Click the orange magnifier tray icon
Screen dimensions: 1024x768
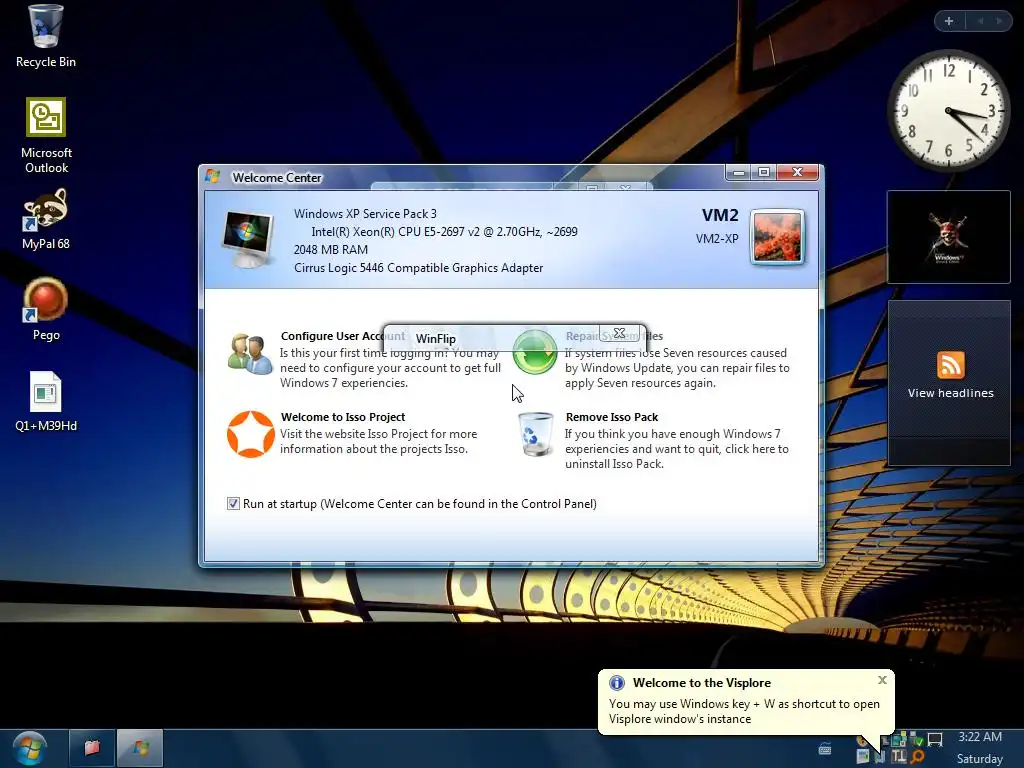tap(918, 757)
